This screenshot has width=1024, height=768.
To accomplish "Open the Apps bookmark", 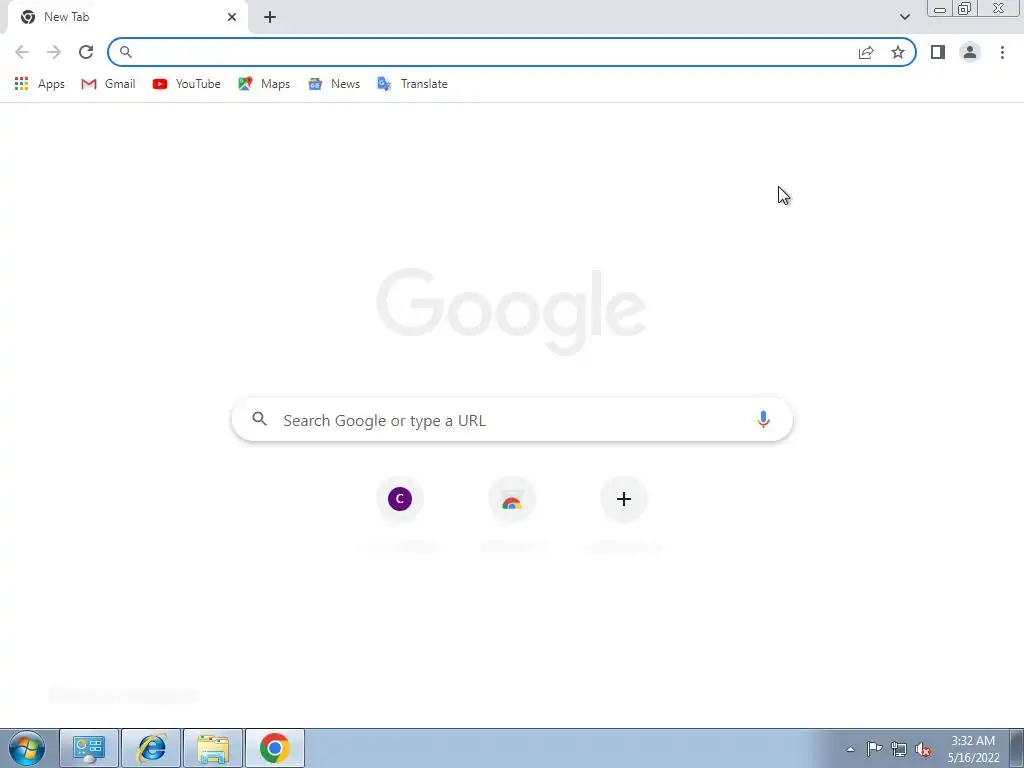I will [x=39, y=84].
